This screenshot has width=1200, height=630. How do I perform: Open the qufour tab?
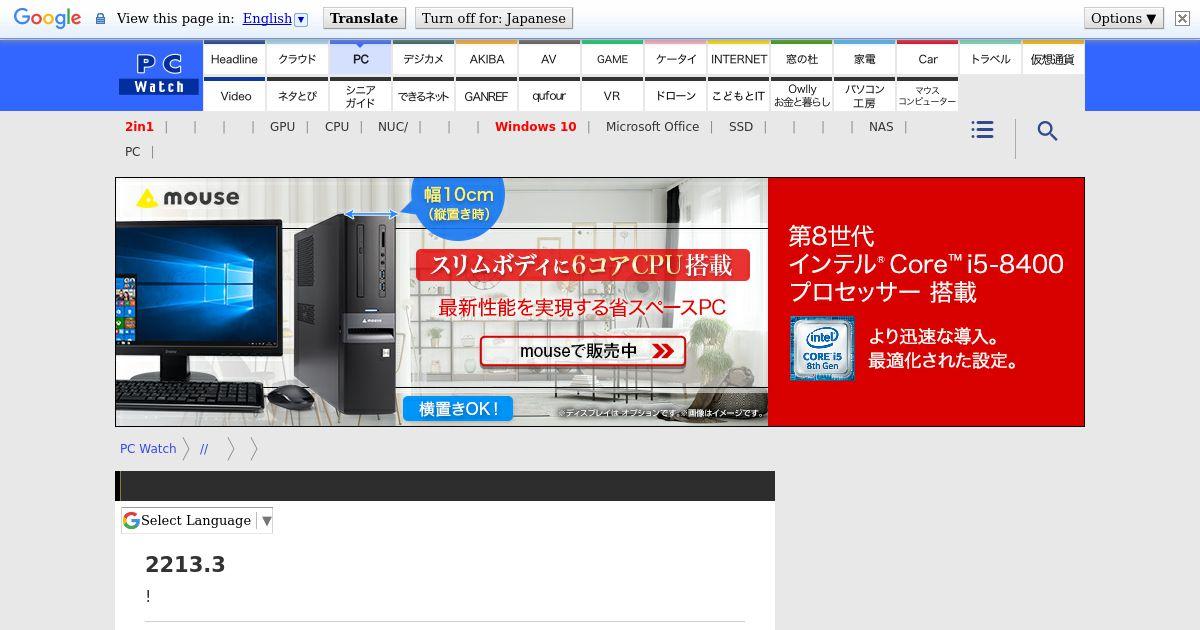pos(549,95)
